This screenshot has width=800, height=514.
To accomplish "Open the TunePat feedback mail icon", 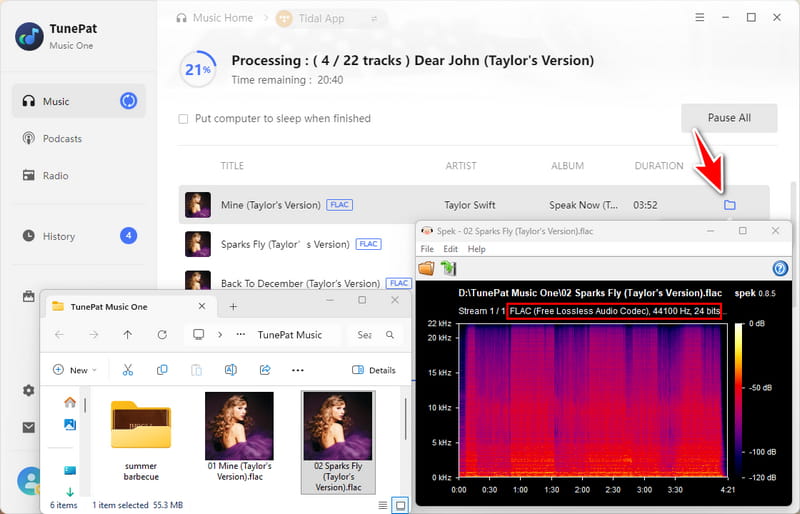I will (x=29, y=427).
